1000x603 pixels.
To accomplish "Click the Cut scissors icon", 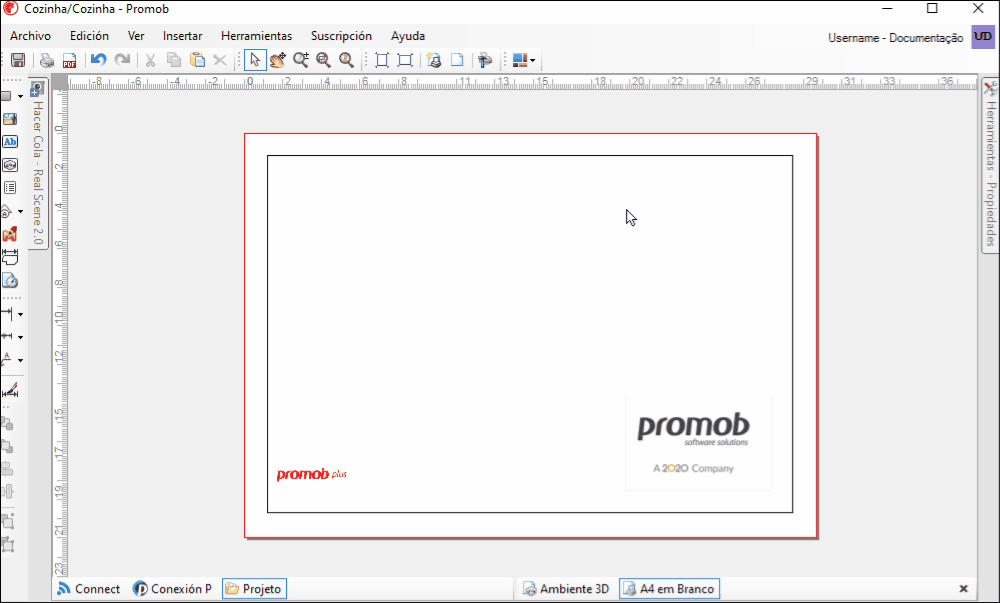I will [151, 60].
